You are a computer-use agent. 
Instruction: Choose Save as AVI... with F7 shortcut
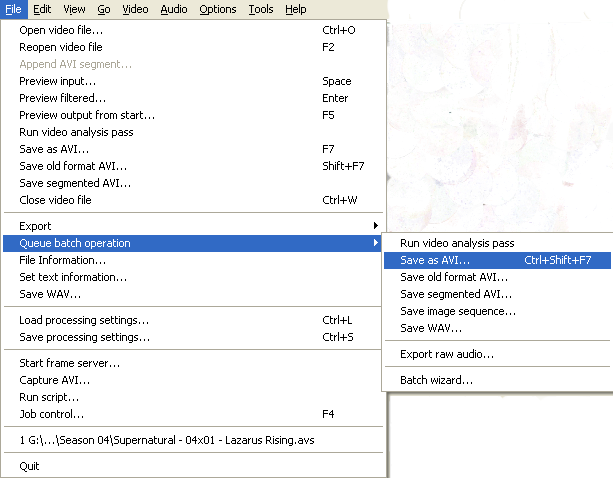point(192,149)
